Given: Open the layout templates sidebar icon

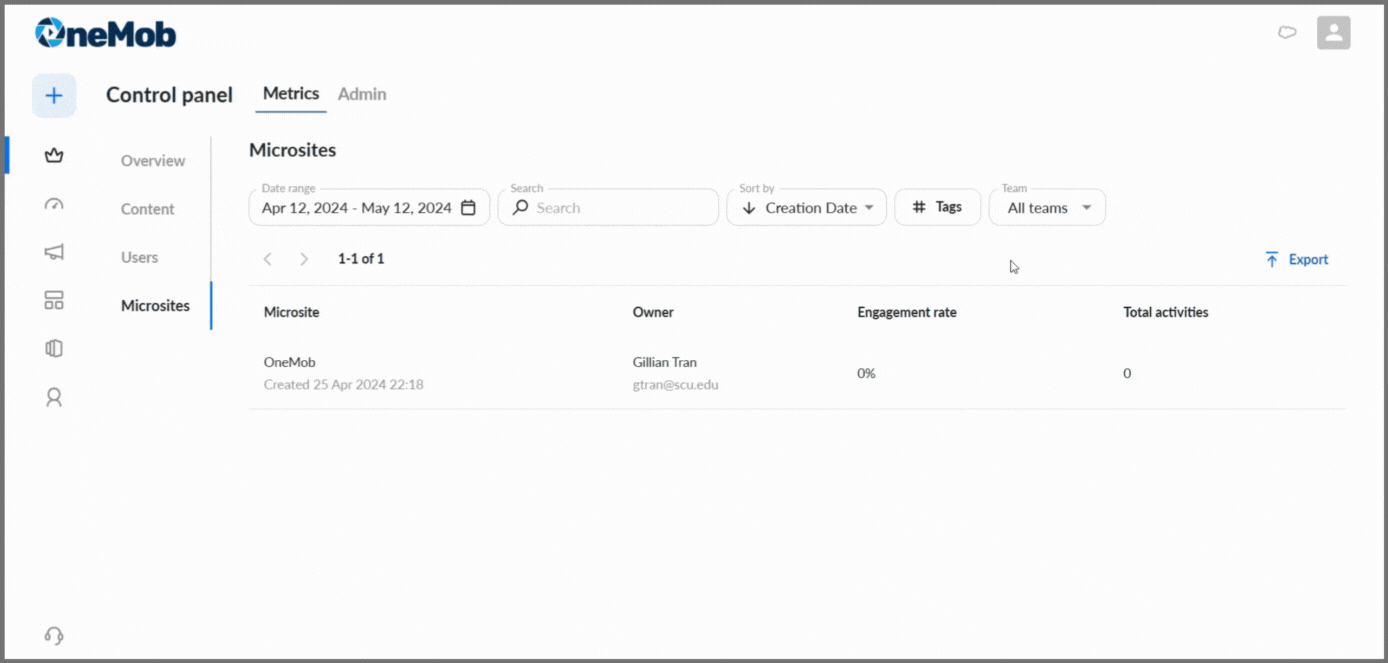Looking at the screenshot, I should pyautogui.click(x=54, y=300).
